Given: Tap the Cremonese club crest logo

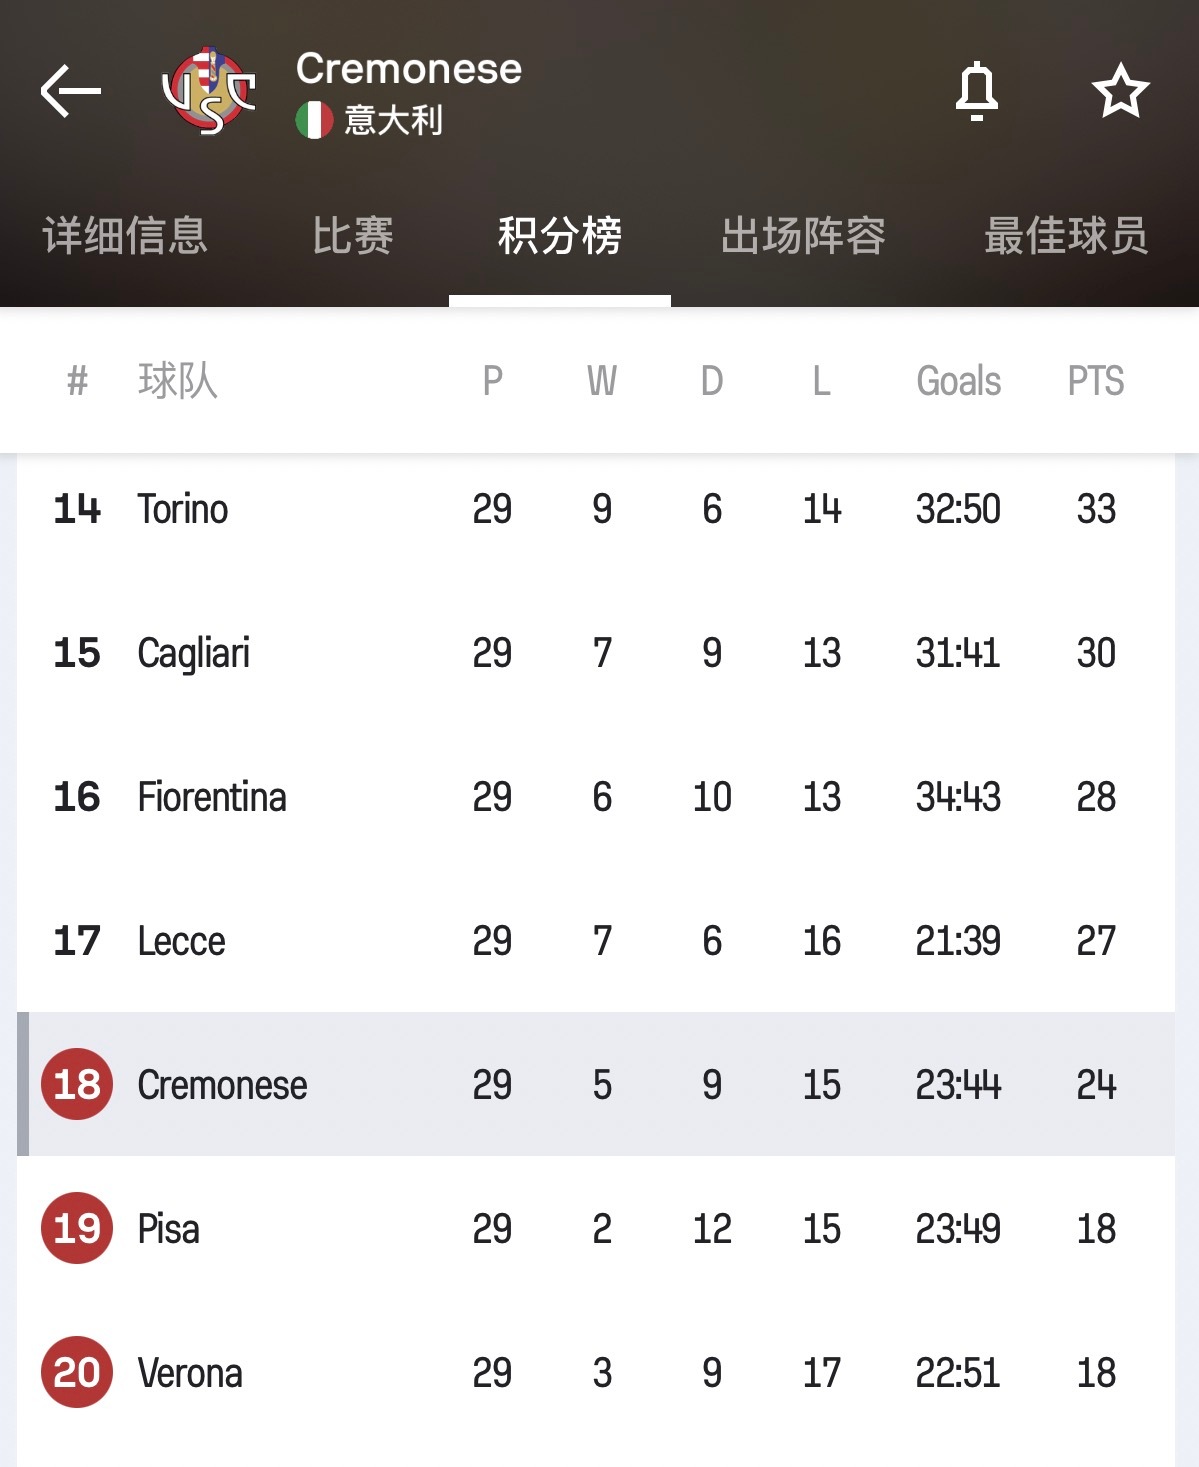Looking at the screenshot, I should pyautogui.click(x=209, y=91).
